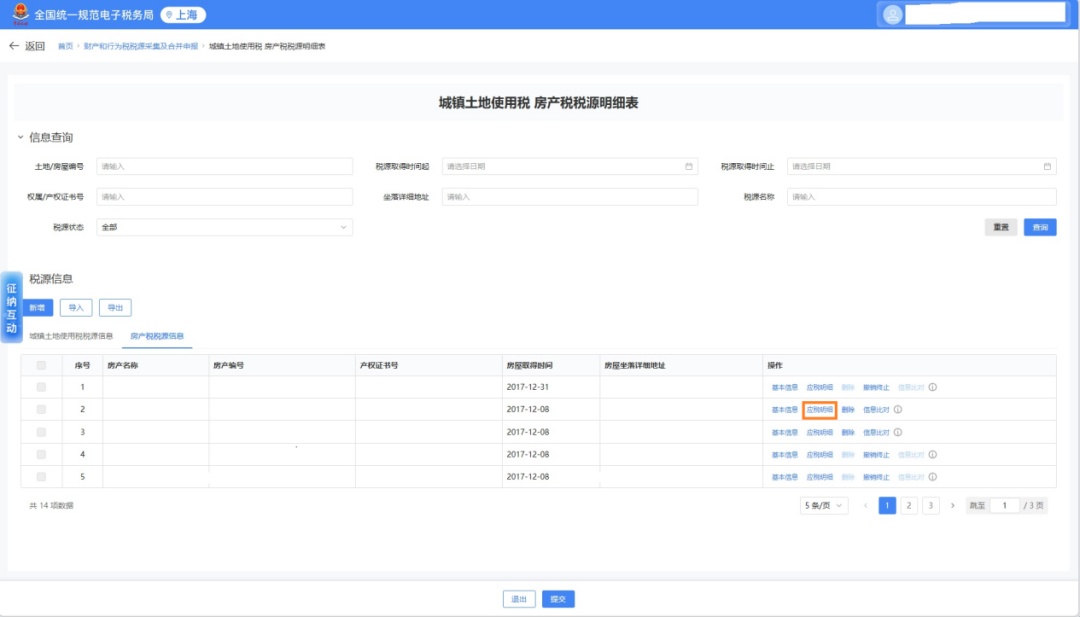Image resolution: width=1080 pixels, height=617 pixels.
Task: Check the checkbox for row 4
Action: [41, 454]
